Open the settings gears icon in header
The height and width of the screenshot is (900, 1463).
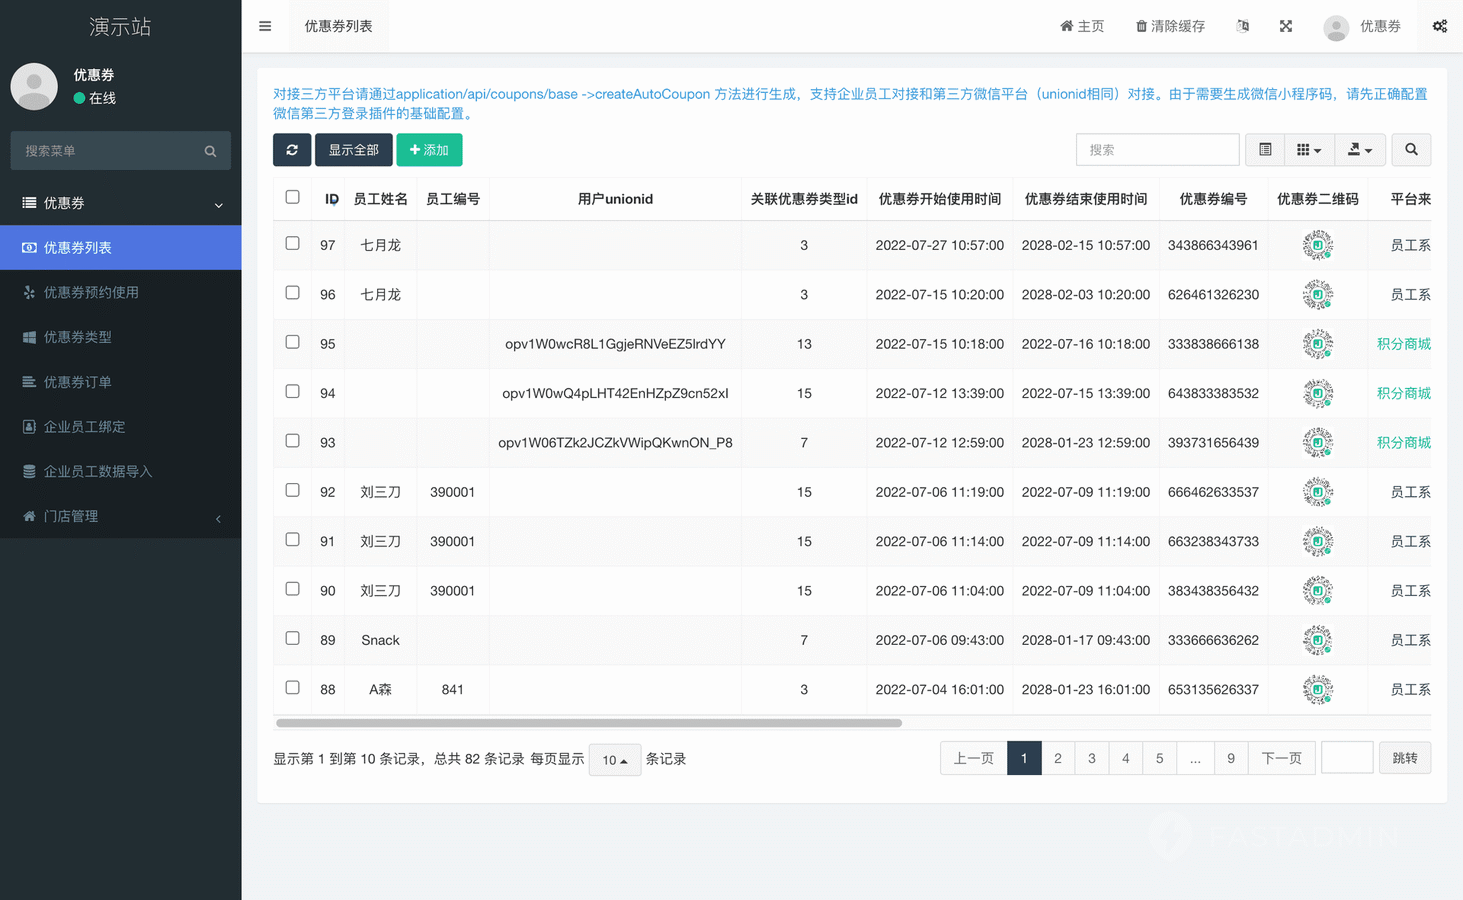pyautogui.click(x=1439, y=26)
